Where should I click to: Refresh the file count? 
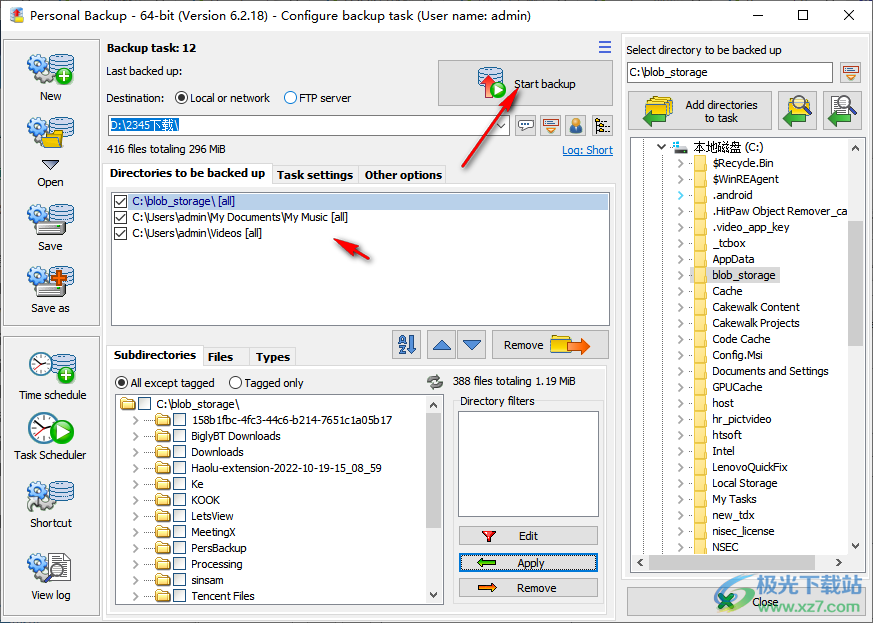pos(435,382)
